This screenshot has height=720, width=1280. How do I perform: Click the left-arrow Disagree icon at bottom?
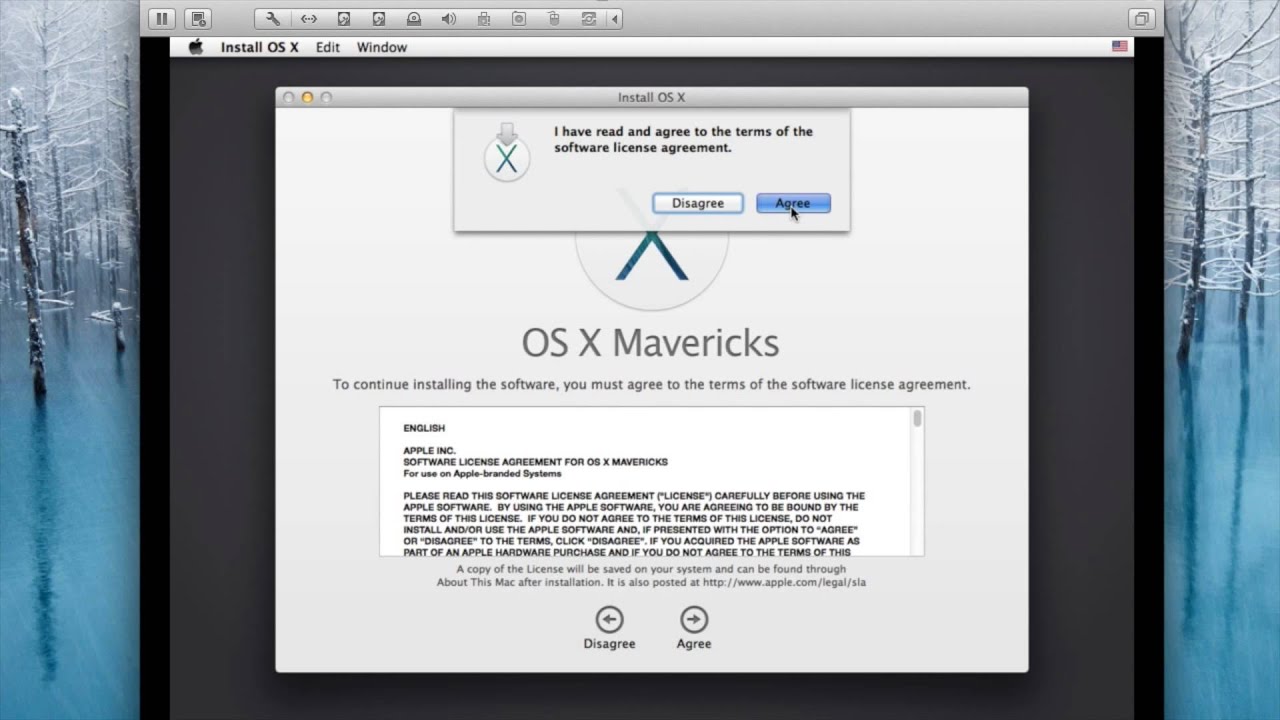(609, 619)
